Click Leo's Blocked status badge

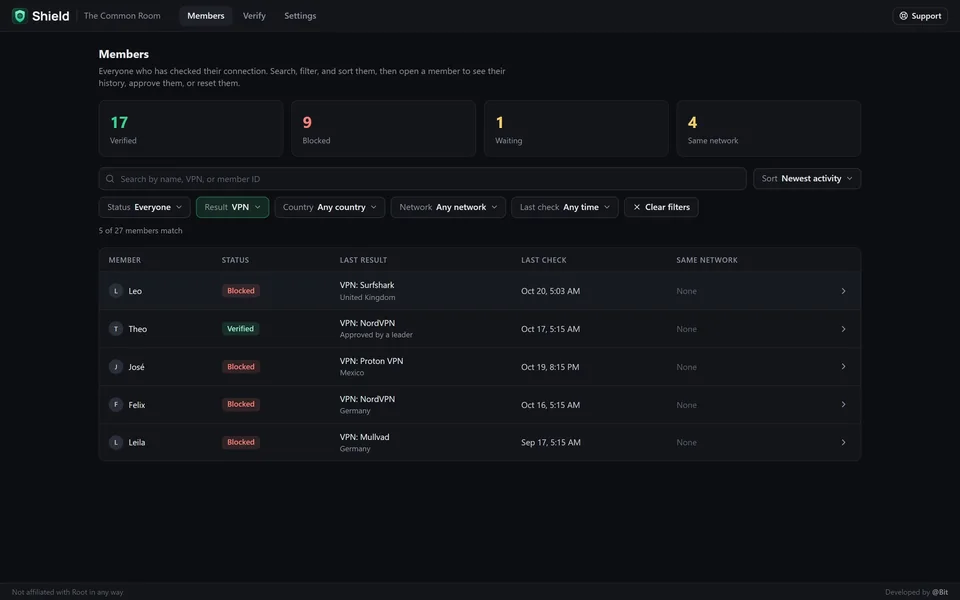tap(241, 291)
